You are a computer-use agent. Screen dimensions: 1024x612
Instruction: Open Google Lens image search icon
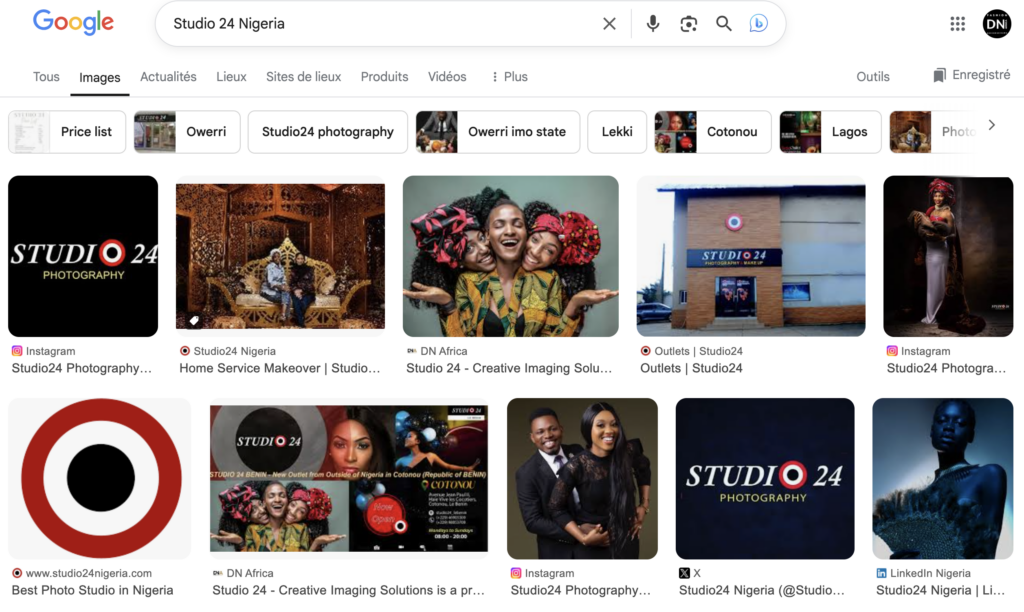pos(688,24)
